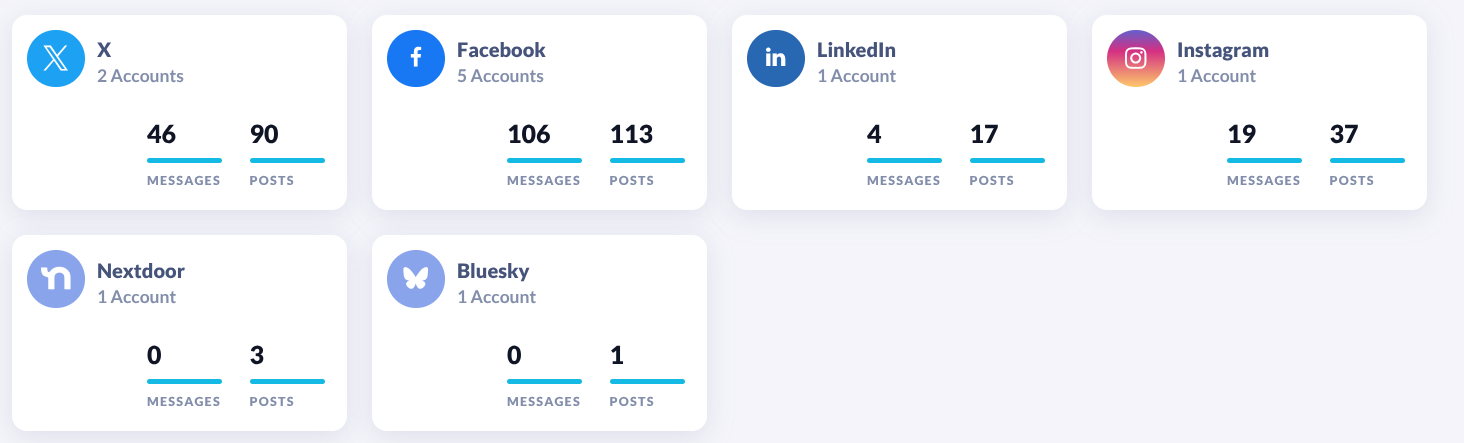View LinkedIn's 17 posts count
The width and height of the screenshot is (1464, 443).
(984, 135)
